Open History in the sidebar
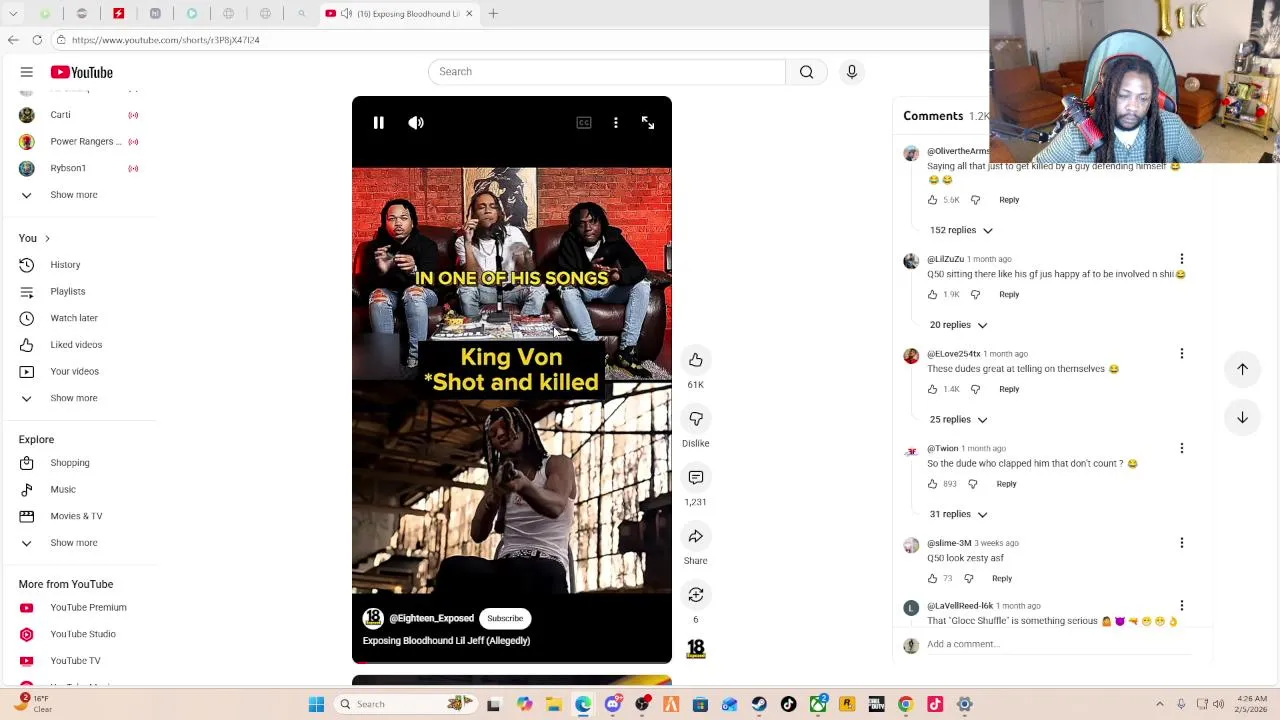This screenshot has width=1280, height=720. [x=65, y=265]
